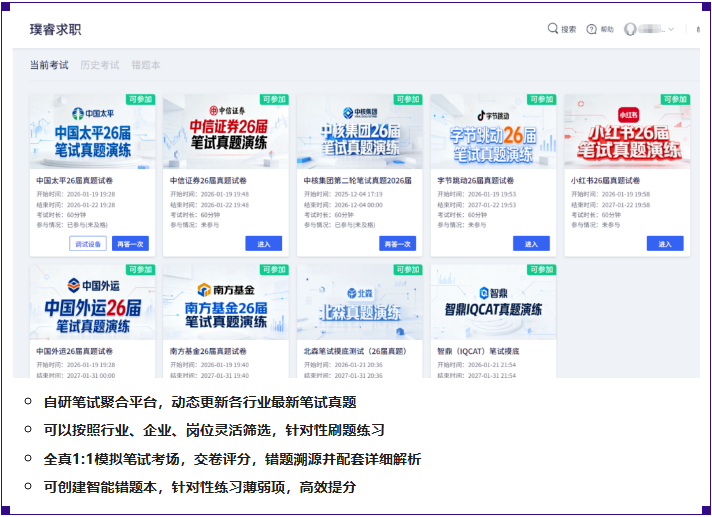Open the help question-mark icon
This screenshot has width=712, height=517.
pyautogui.click(x=591, y=29)
